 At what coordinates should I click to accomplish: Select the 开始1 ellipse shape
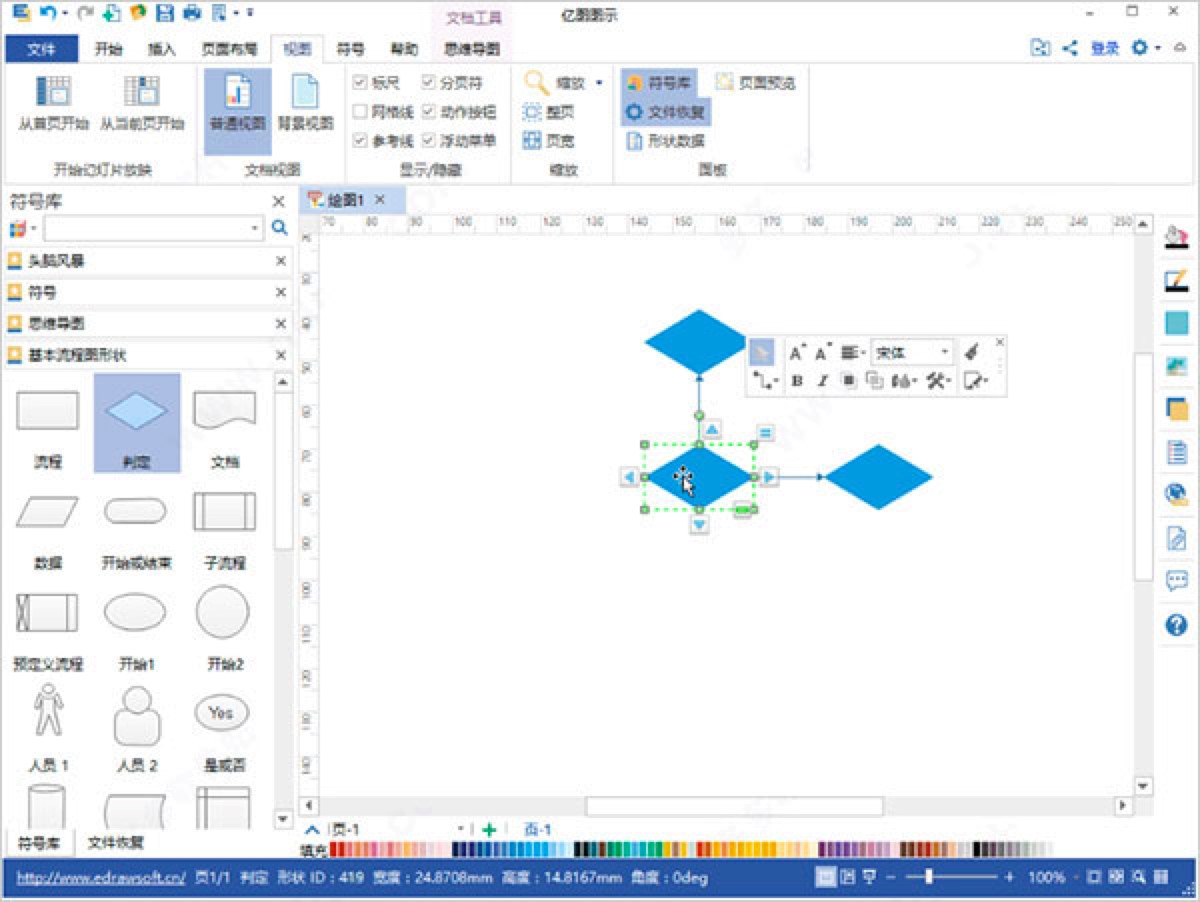[136, 611]
